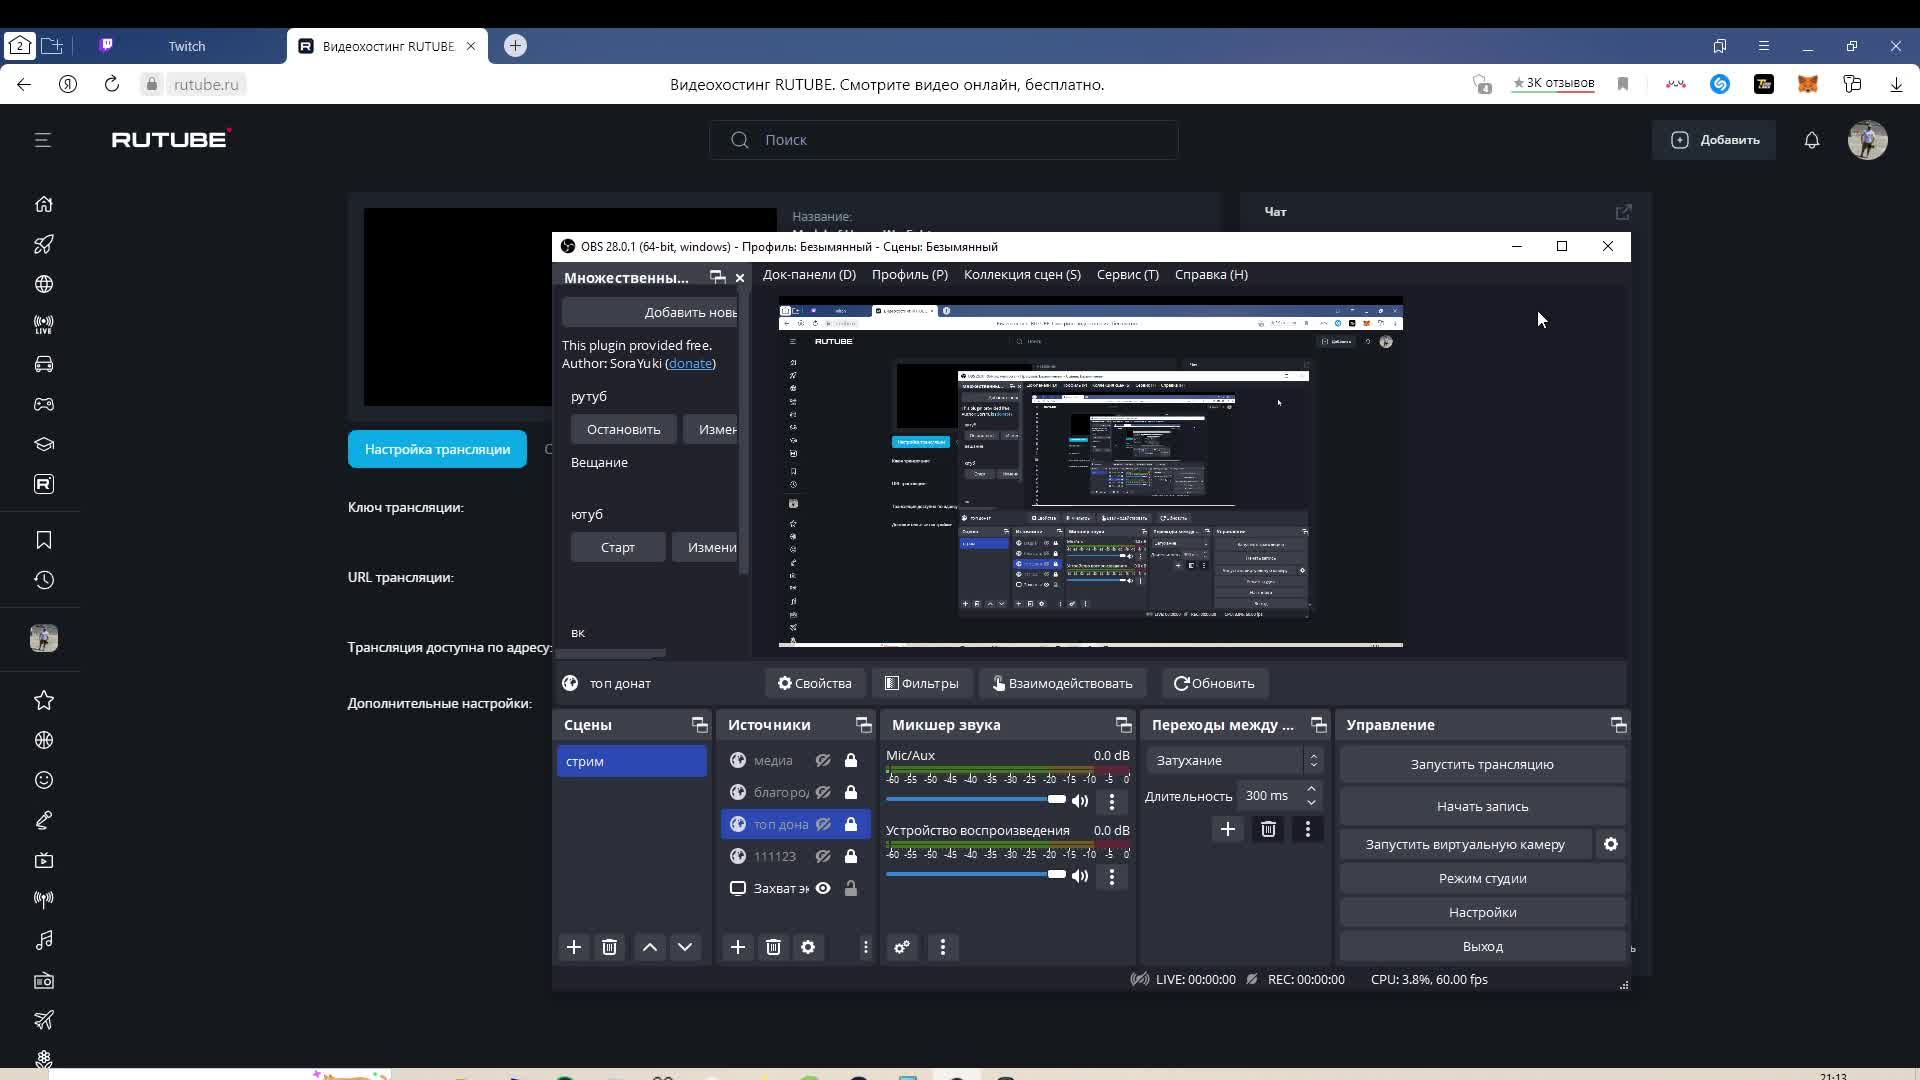This screenshot has height=1080, width=1920.
Task: Click the RUTUBE notifications bell
Action: 1811,140
